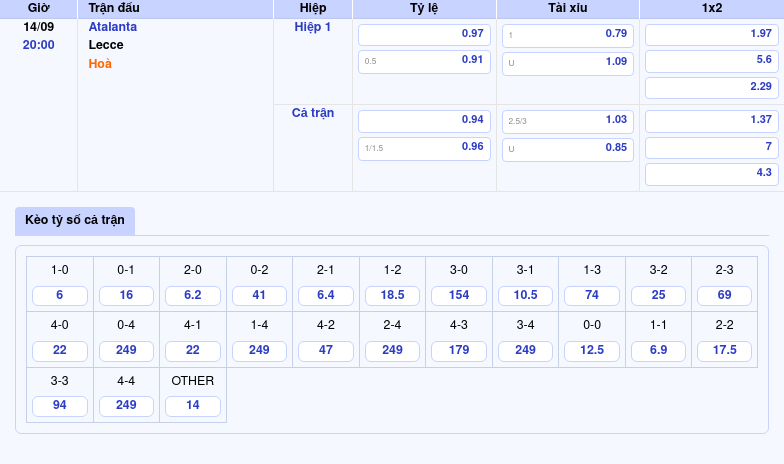Pick full match handicap 1/1.5 odds 0.96
Viewport: 784px width, 464px height.
(424, 148)
